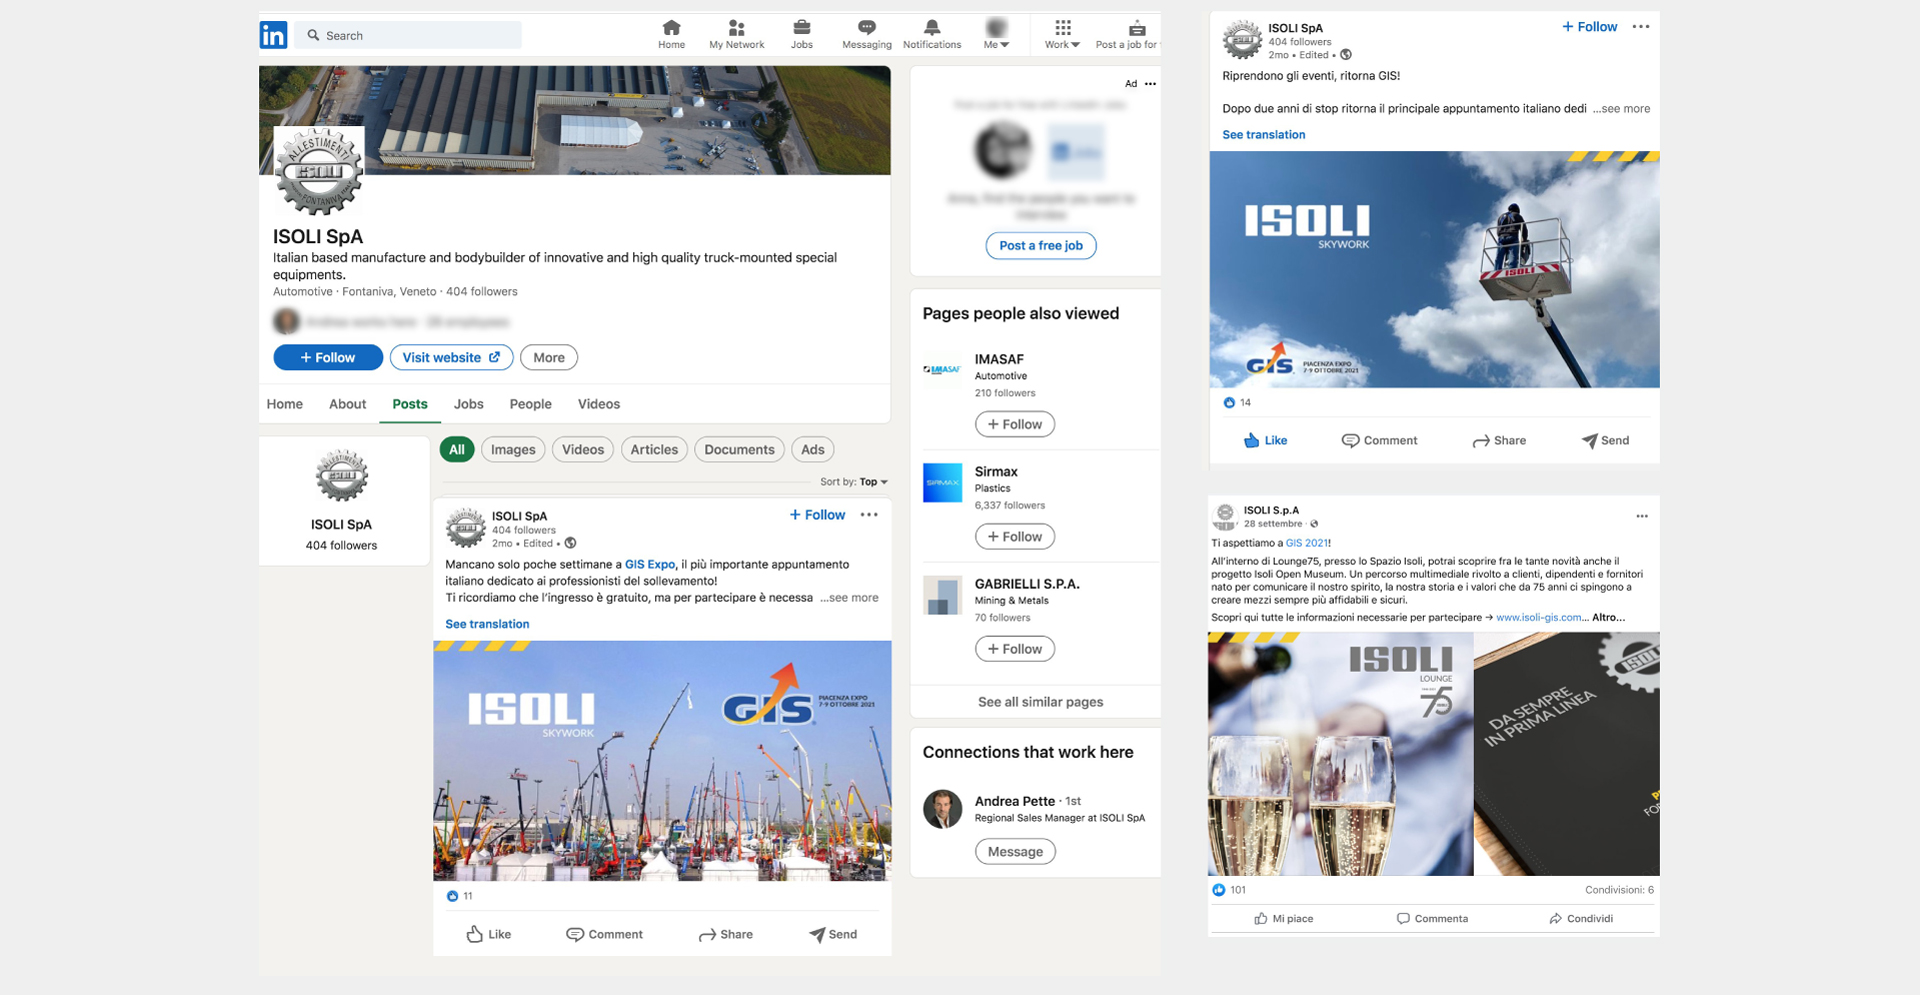Open the Sort by Top dropdown
Image resolution: width=1920 pixels, height=995 pixels.
click(x=854, y=482)
